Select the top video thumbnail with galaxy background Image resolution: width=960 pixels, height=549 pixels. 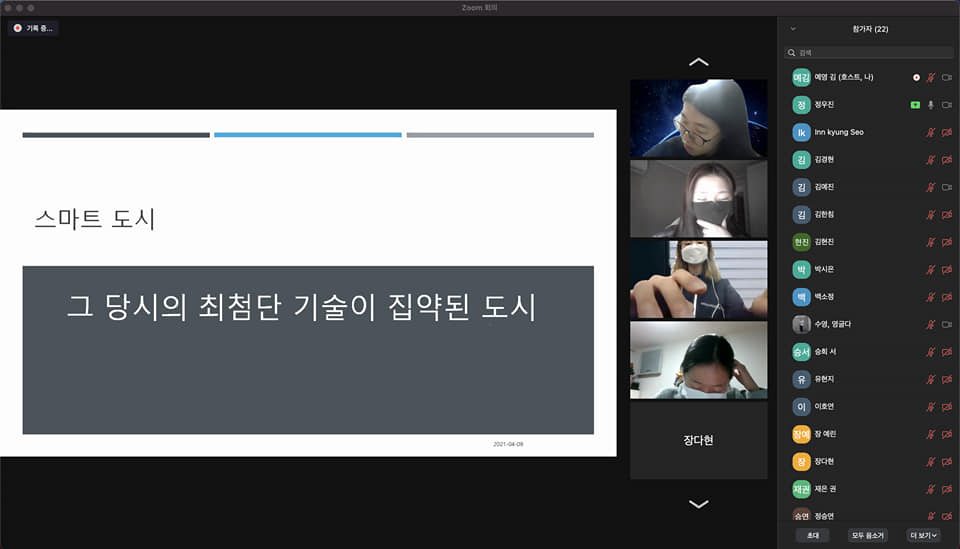[x=699, y=119]
